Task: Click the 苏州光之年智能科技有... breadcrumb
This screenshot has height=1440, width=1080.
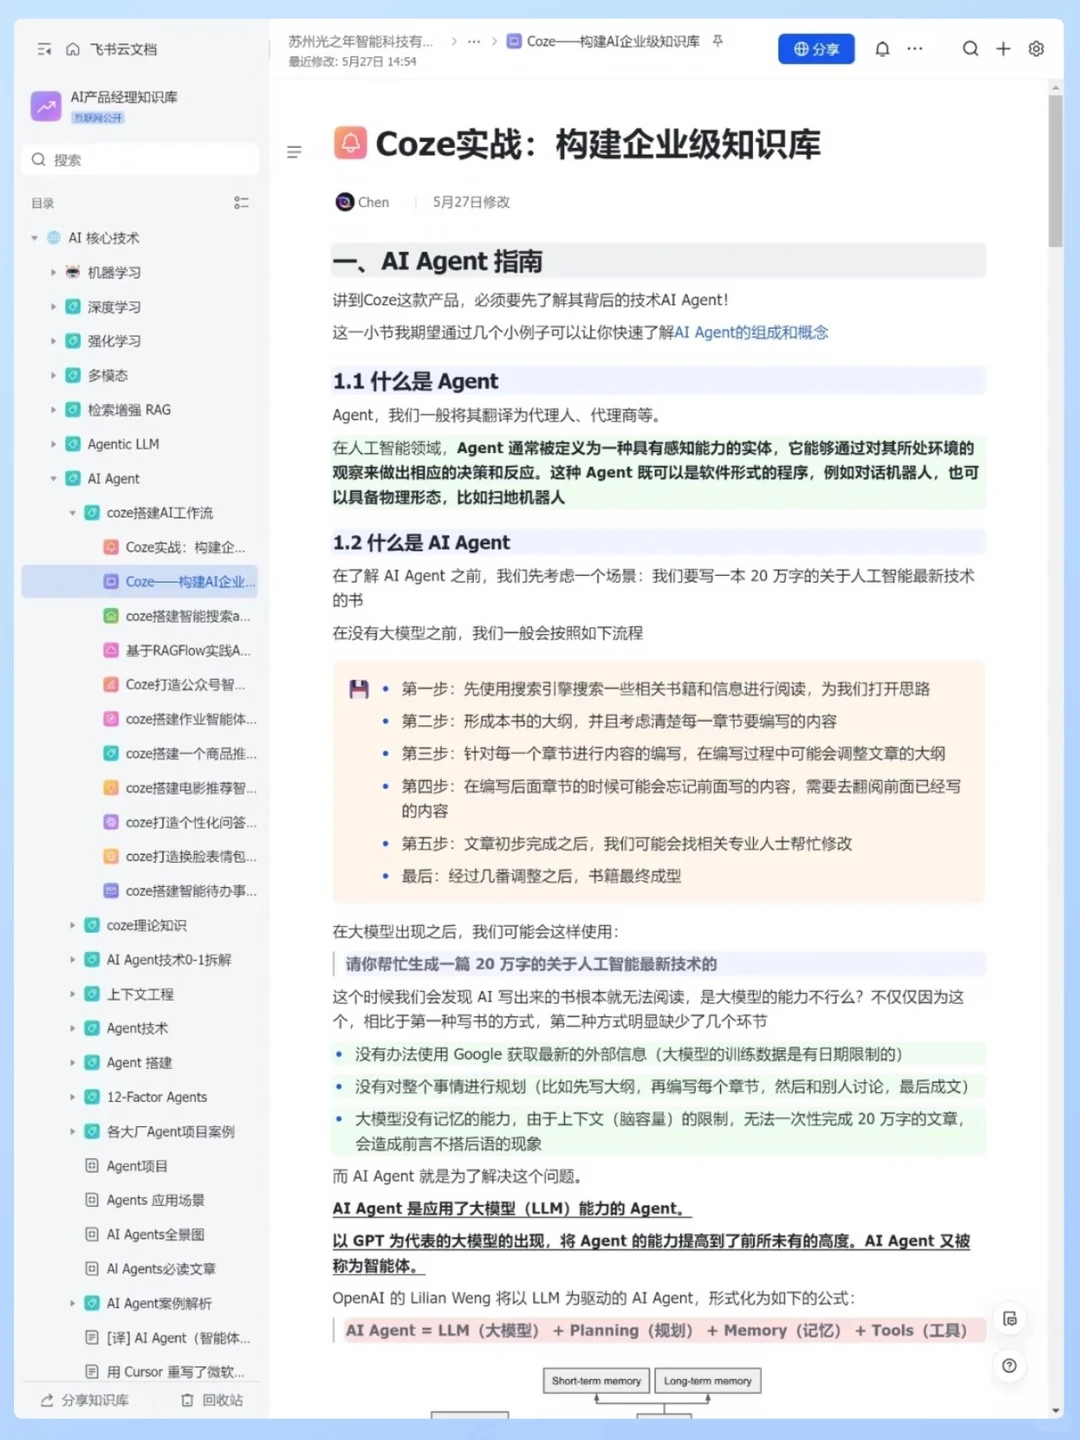Action: click(x=361, y=42)
